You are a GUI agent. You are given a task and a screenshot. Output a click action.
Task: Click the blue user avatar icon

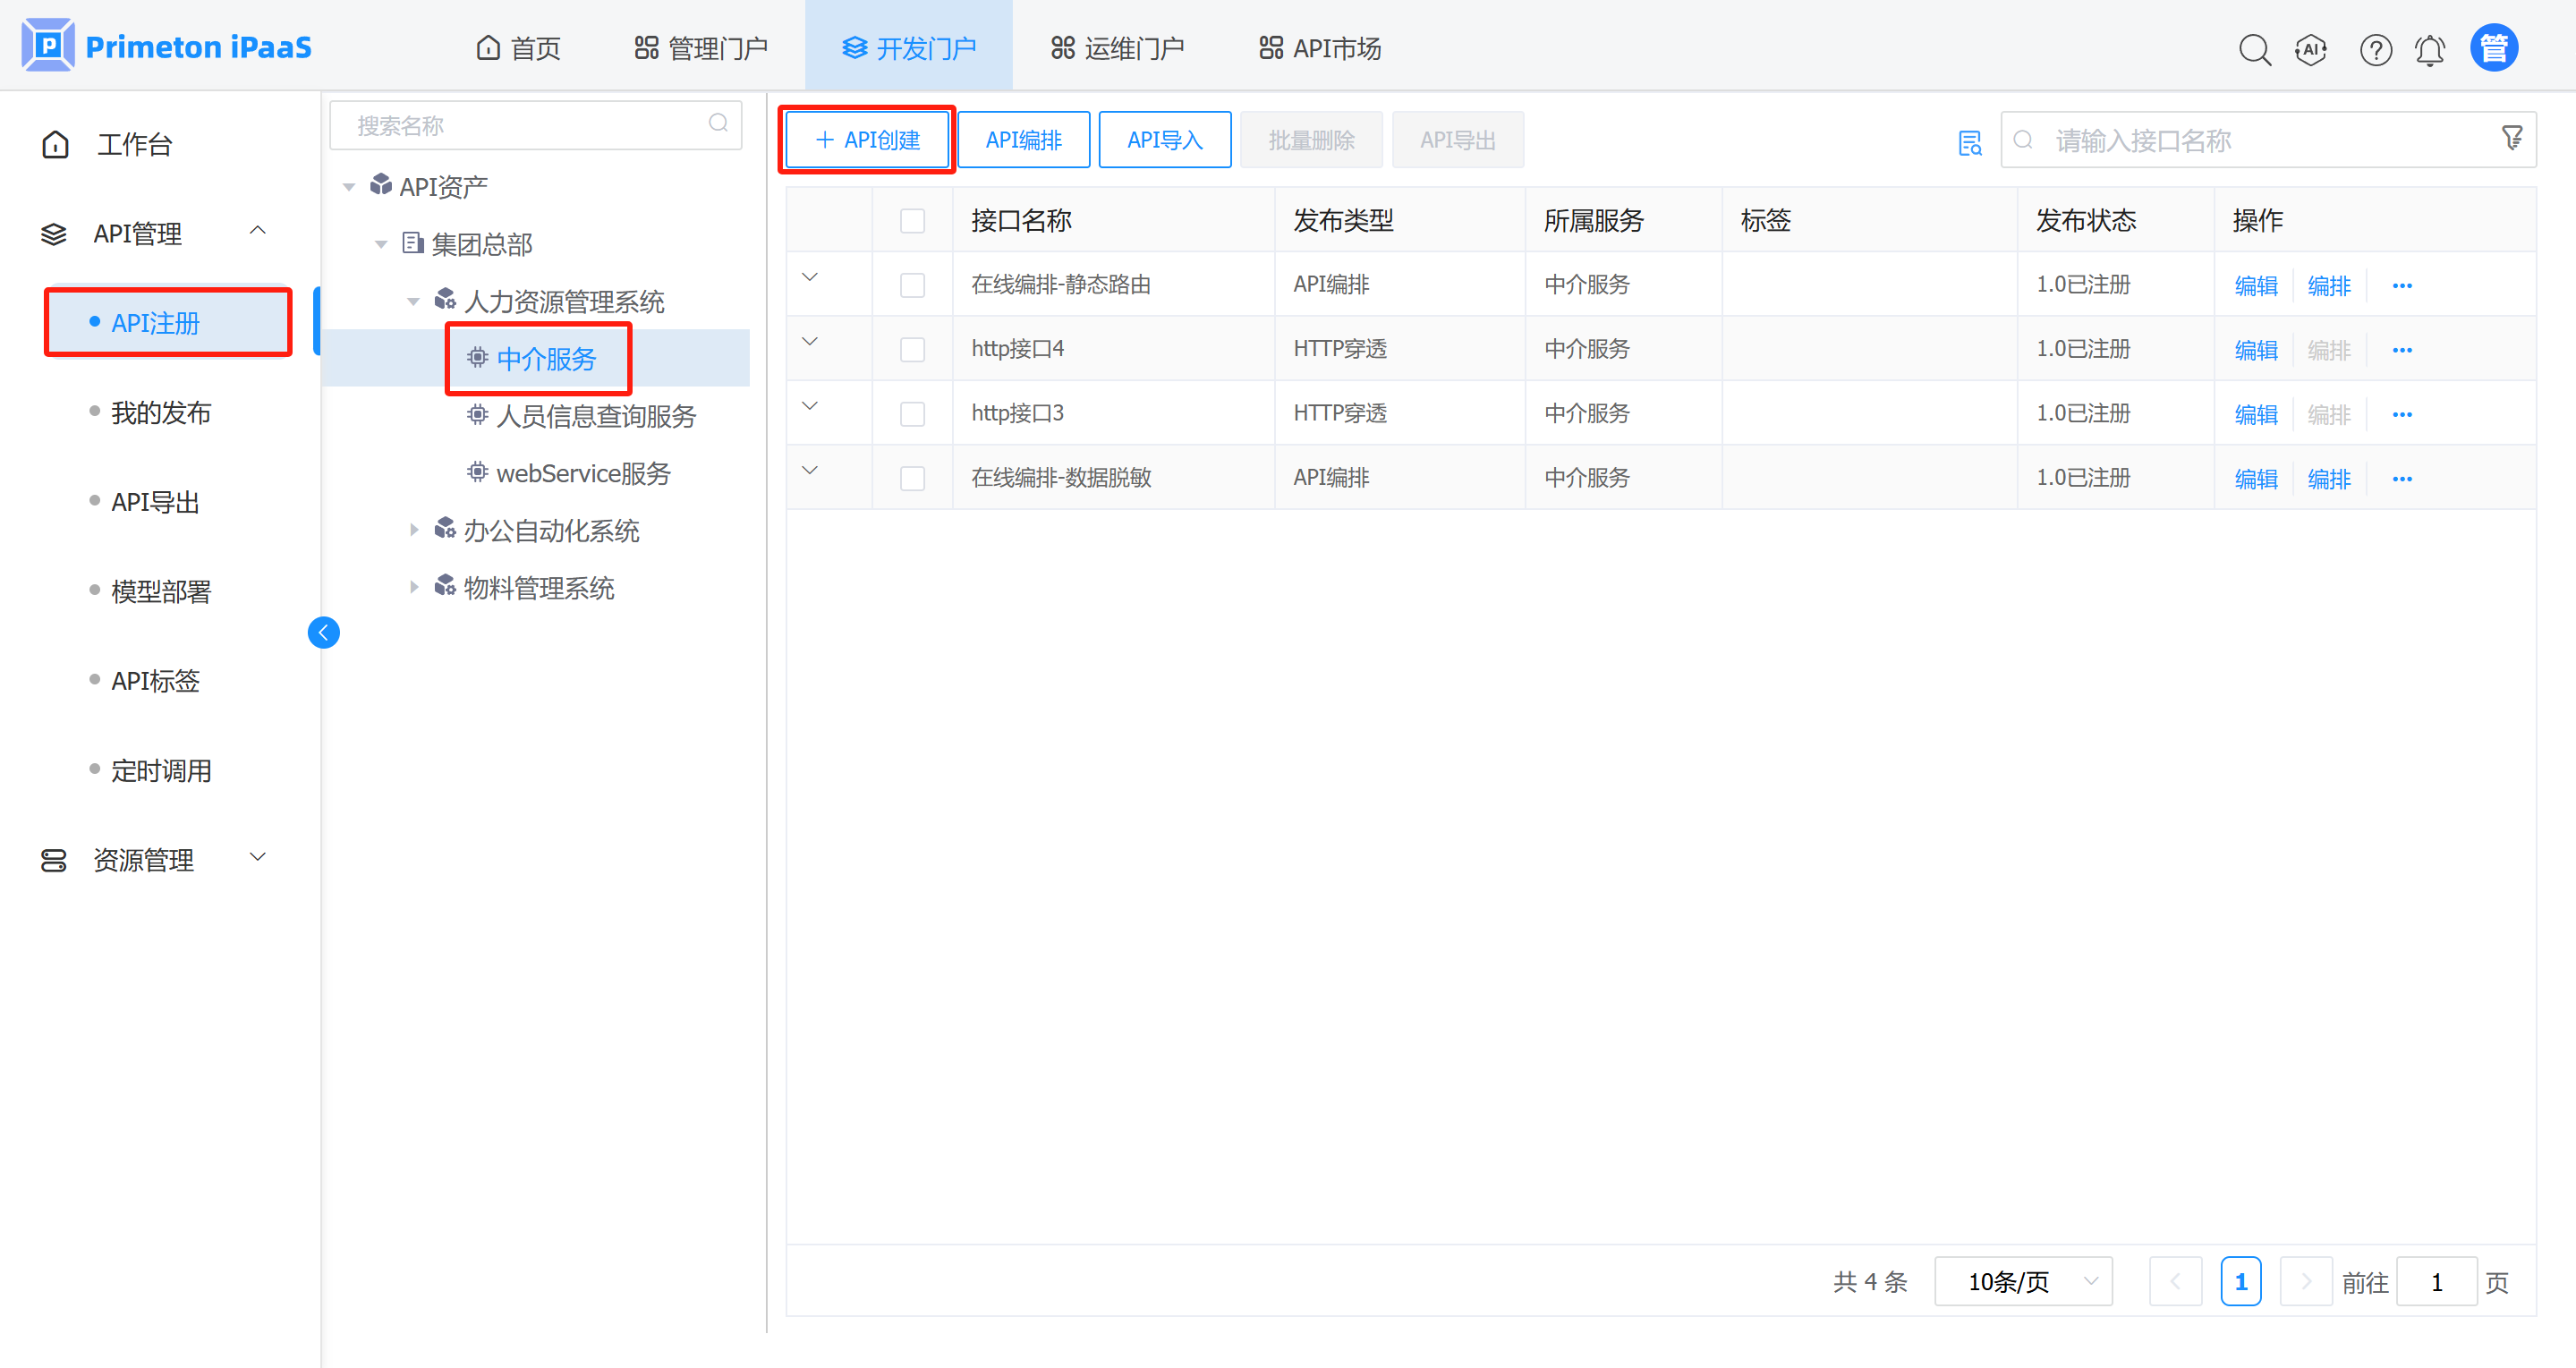2493,48
